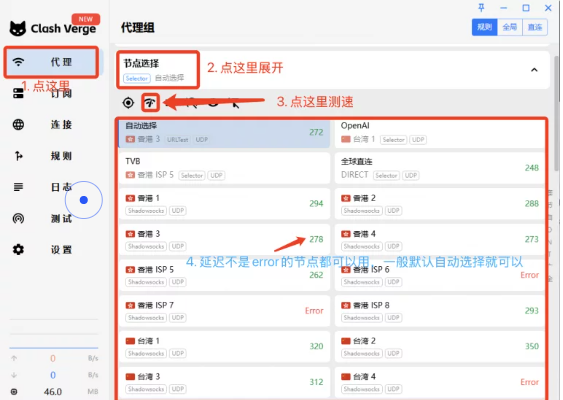This screenshot has width=563, height=400.
Task: Select the 自动选择 URLTest node card
Action: (224, 133)
